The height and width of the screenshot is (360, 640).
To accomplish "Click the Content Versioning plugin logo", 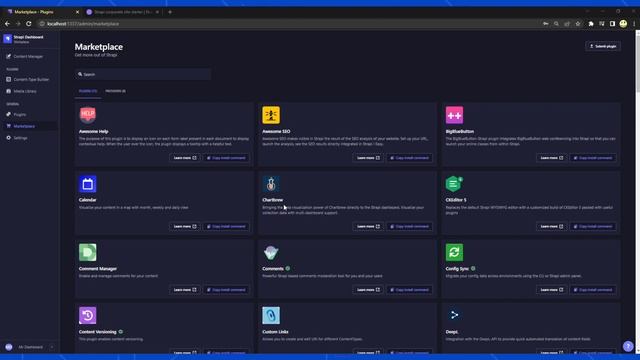I will pos(88,316).
